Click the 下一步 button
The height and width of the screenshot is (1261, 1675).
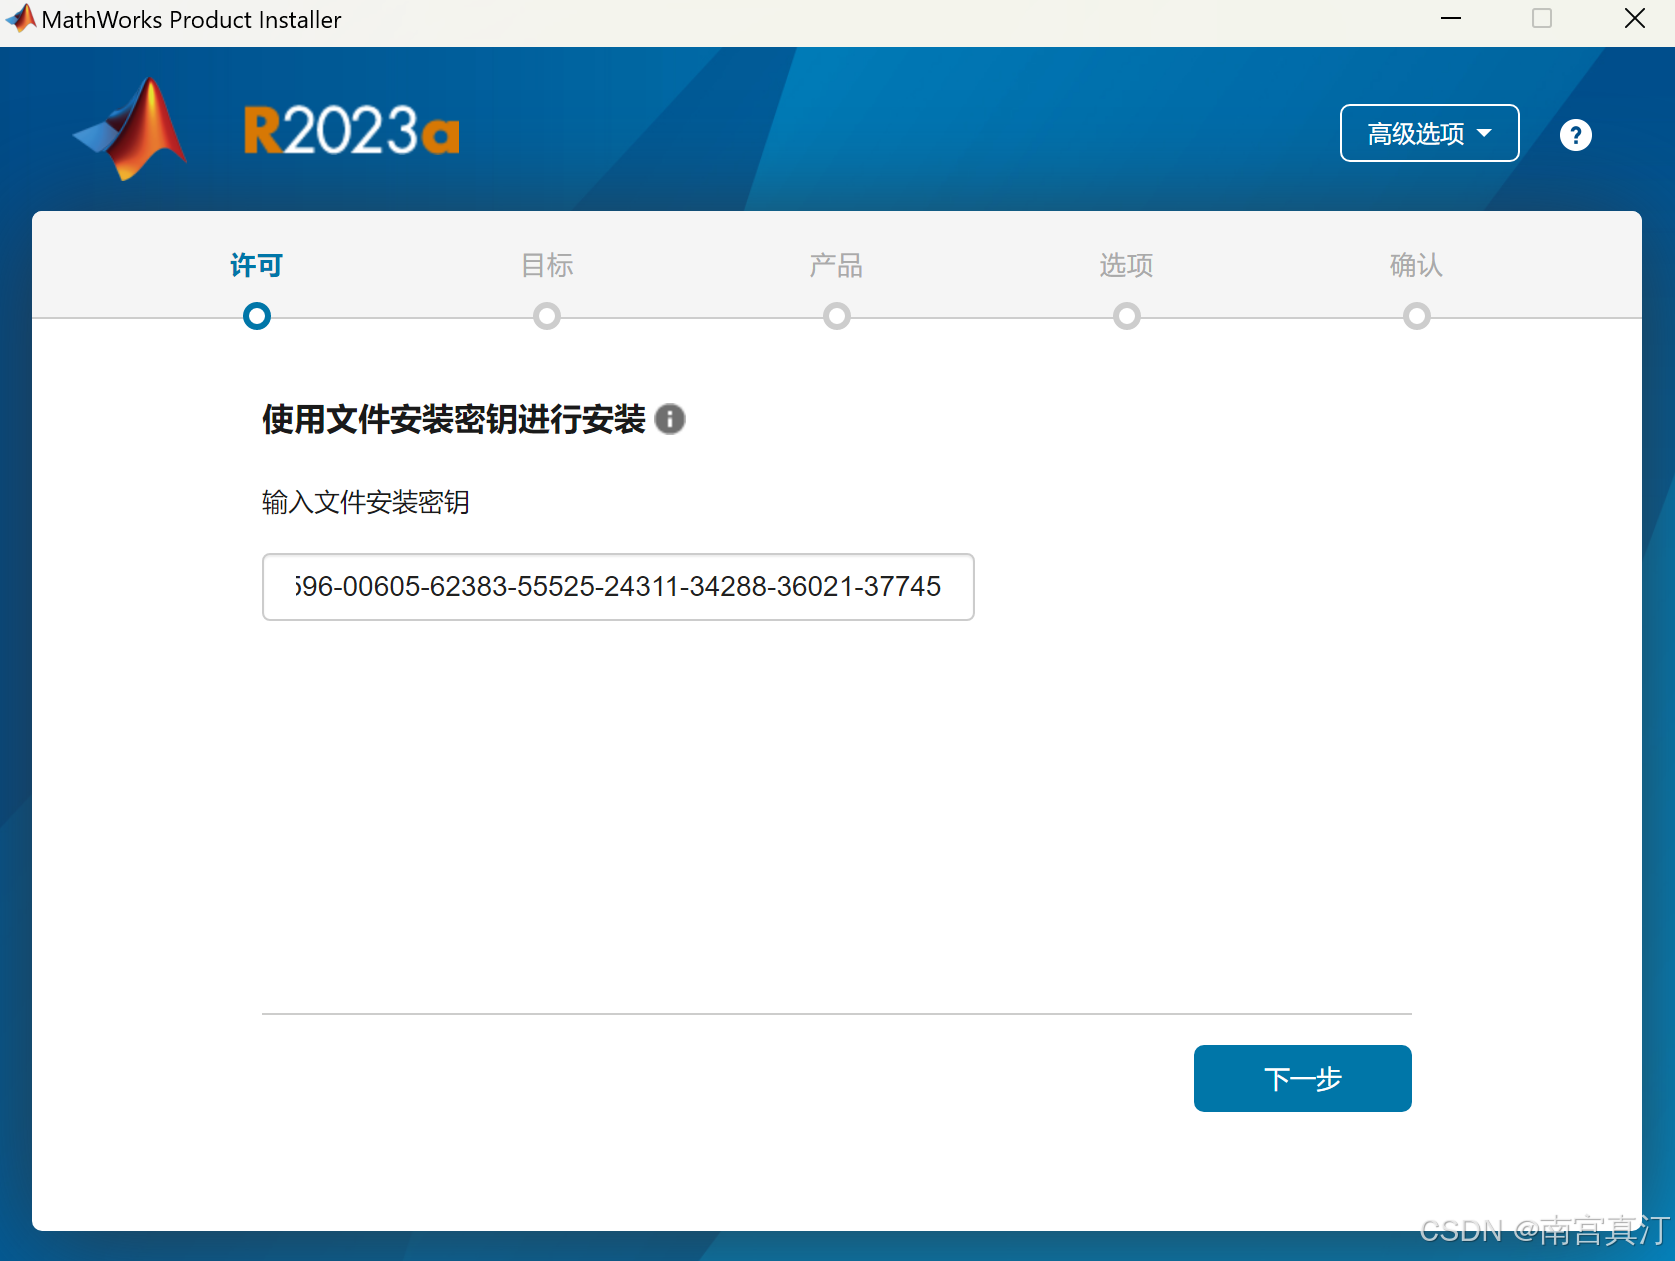(x=1302, y=1078)
